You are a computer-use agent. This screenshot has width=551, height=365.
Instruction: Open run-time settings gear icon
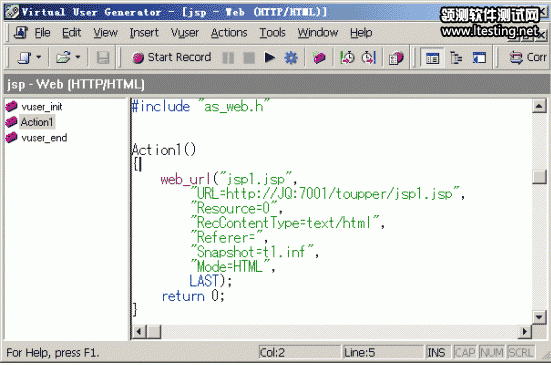[x=291, y=58]
